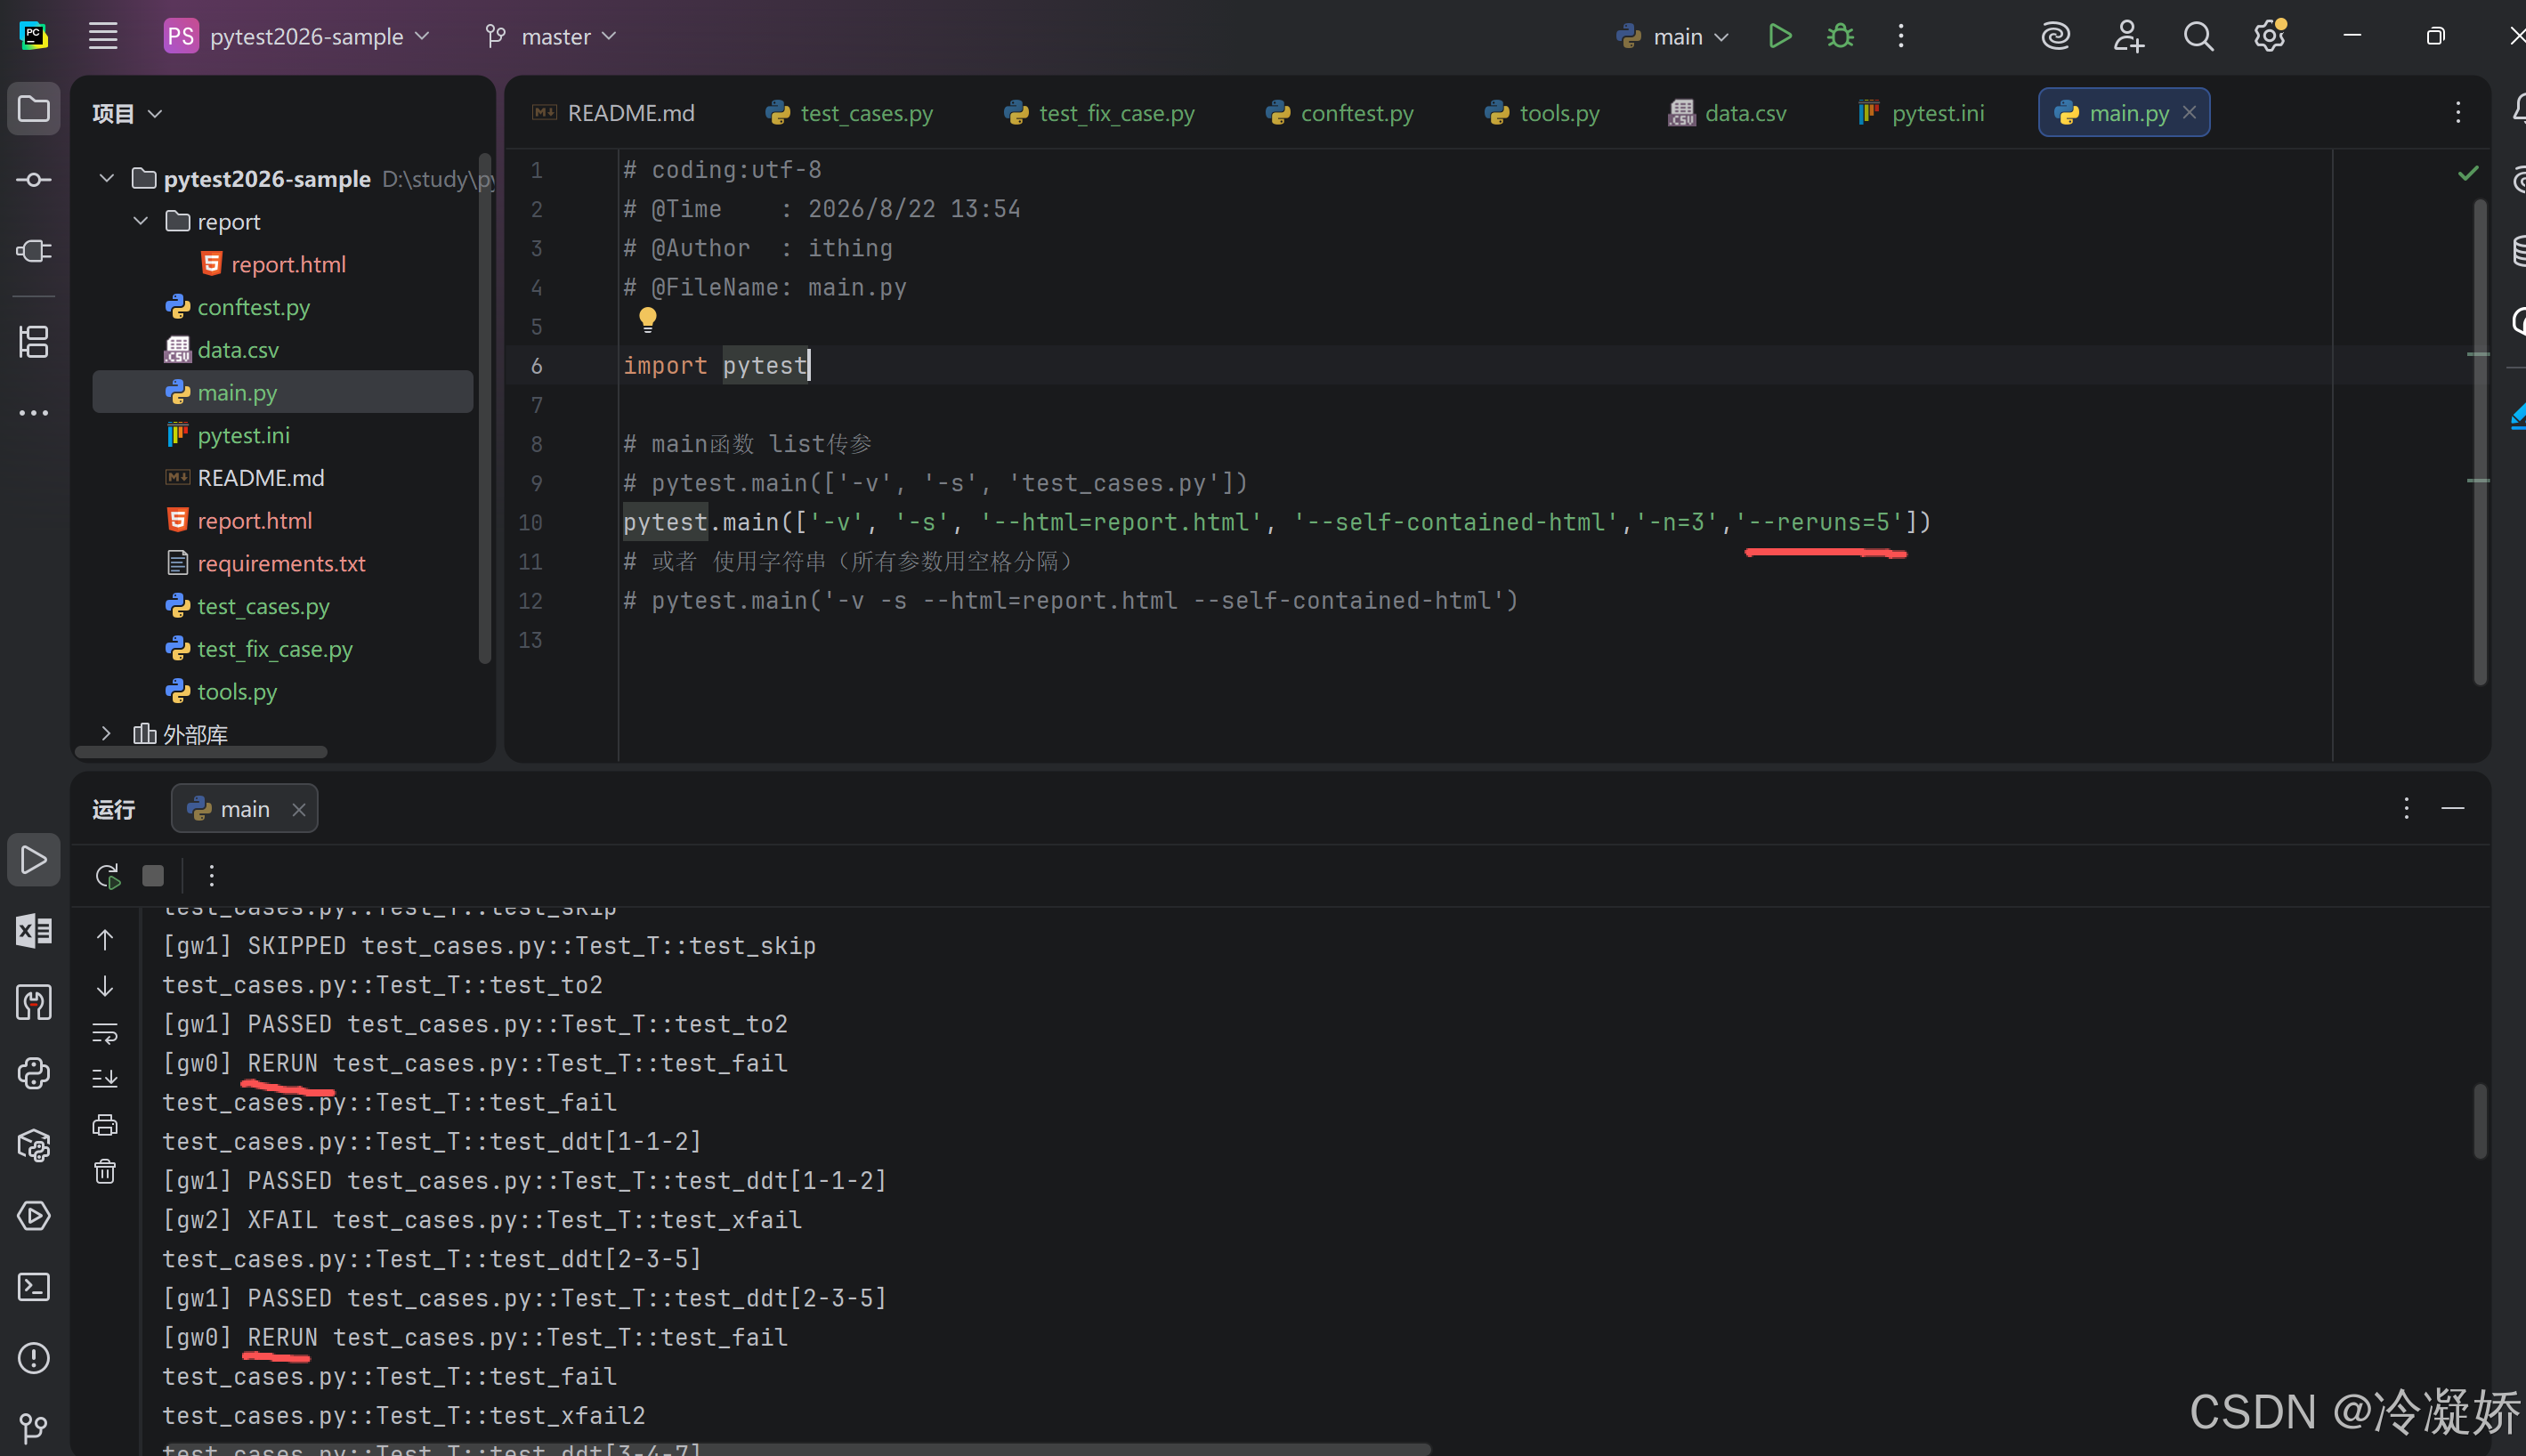Toggle scroll to end in console

click(x=105, y=1079)
